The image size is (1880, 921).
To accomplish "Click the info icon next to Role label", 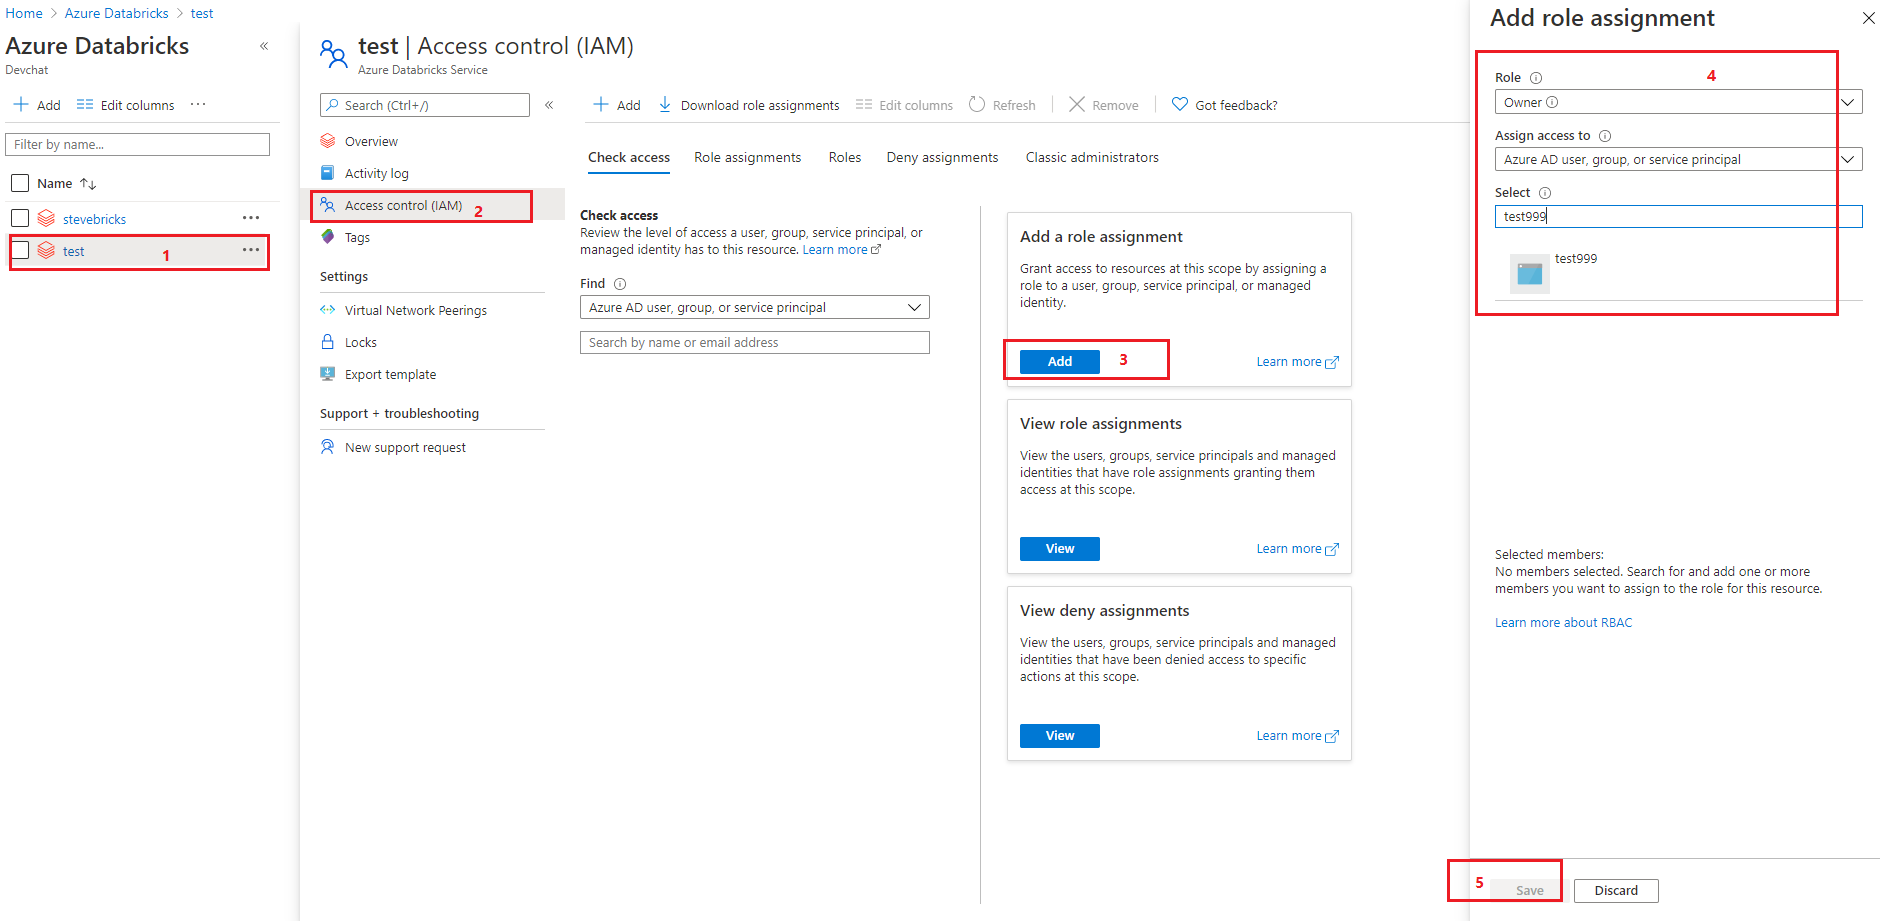I will (x=1536, y=78).
